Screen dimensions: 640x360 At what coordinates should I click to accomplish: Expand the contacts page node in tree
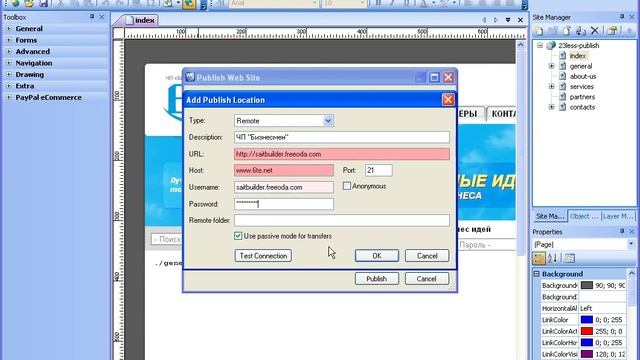point(551,107)
